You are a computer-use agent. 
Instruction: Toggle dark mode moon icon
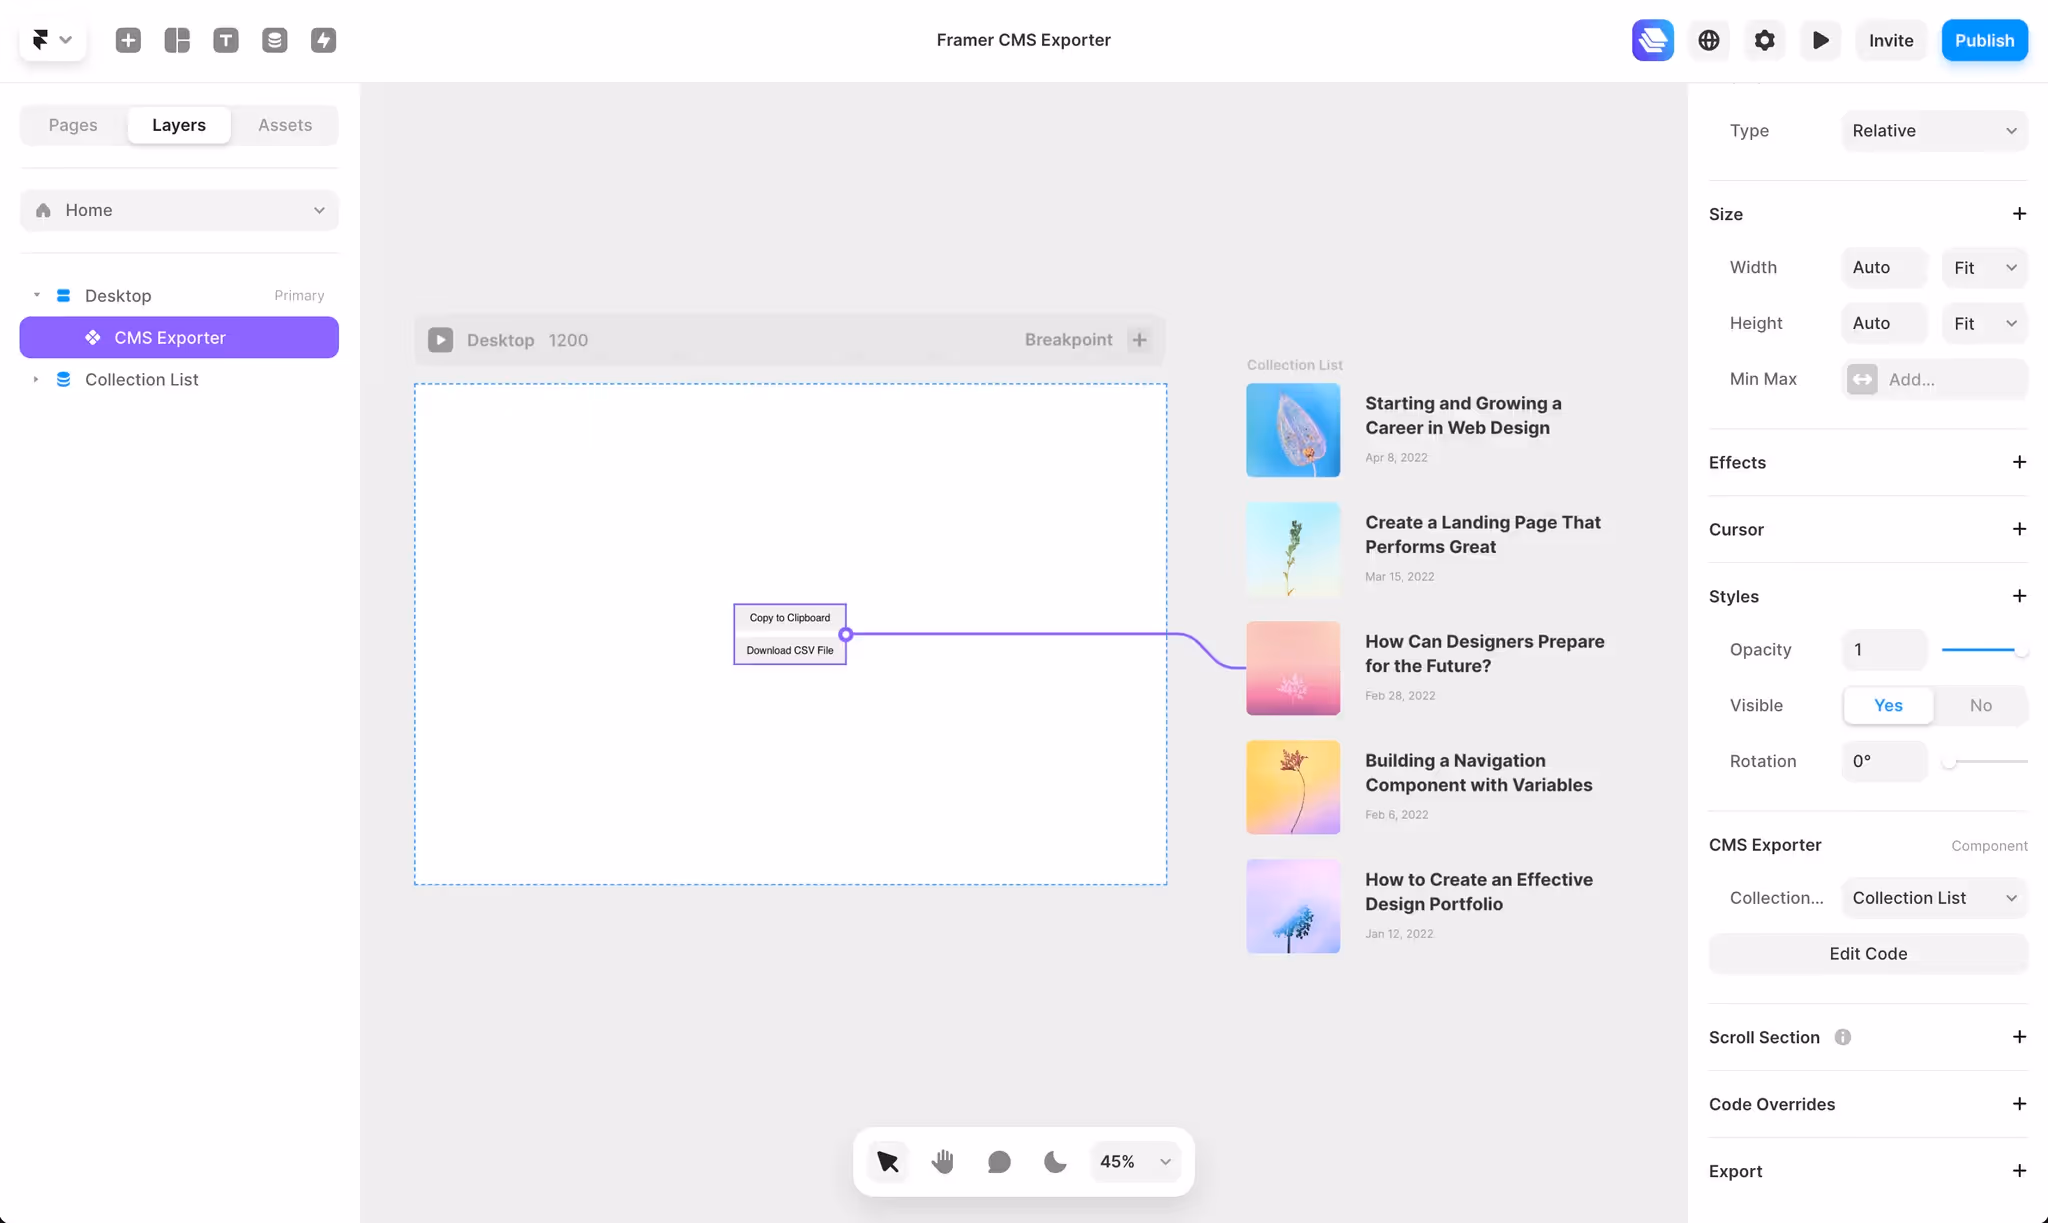tap(1055, 1162)
